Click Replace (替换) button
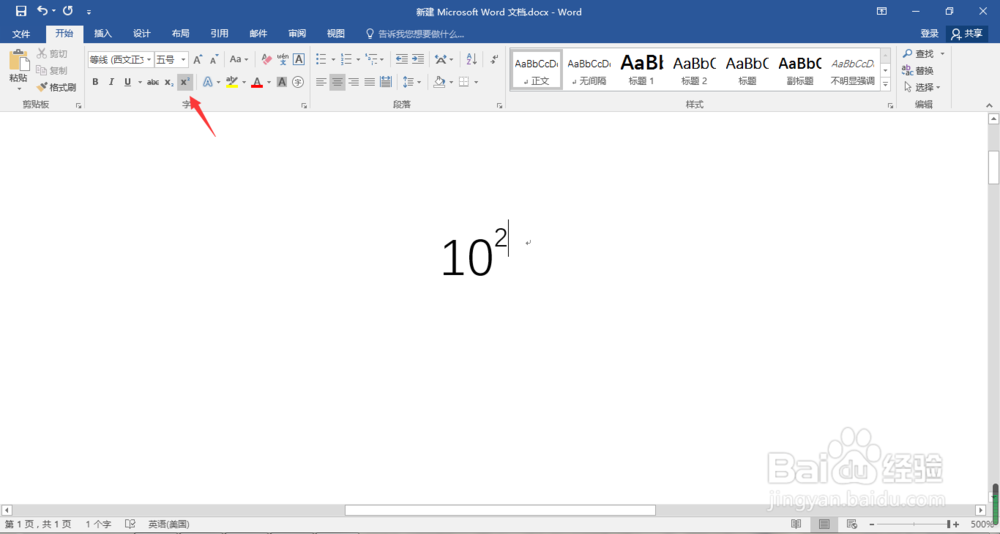 click(918, 71)
